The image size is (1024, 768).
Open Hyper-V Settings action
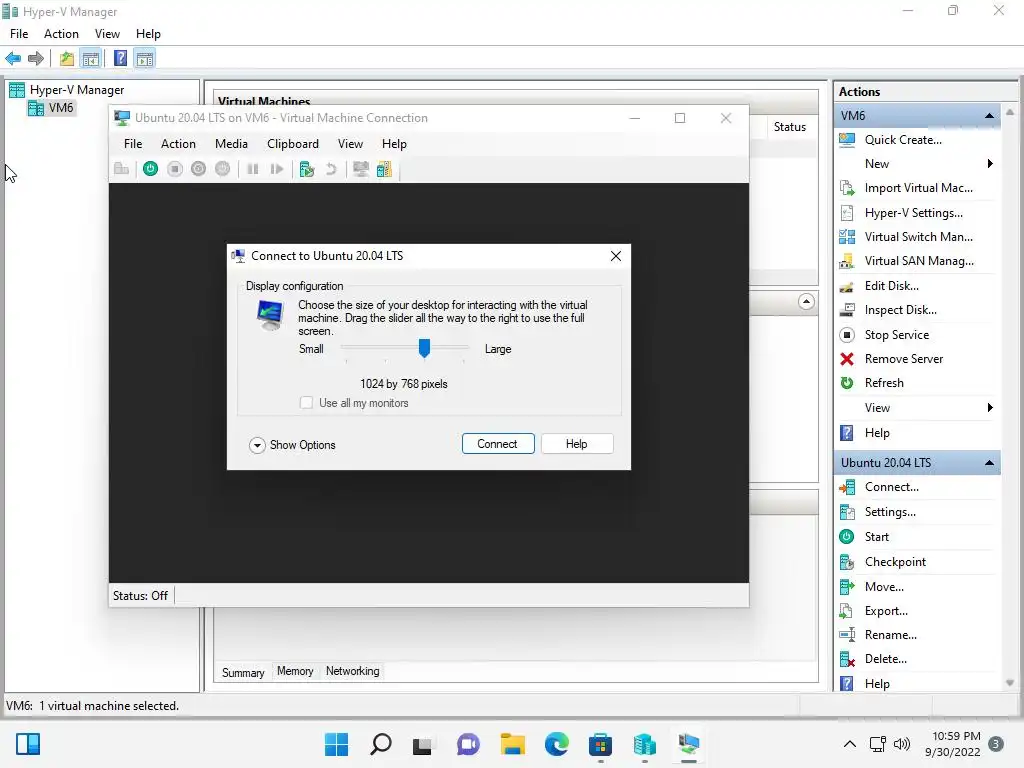(913, 213)
